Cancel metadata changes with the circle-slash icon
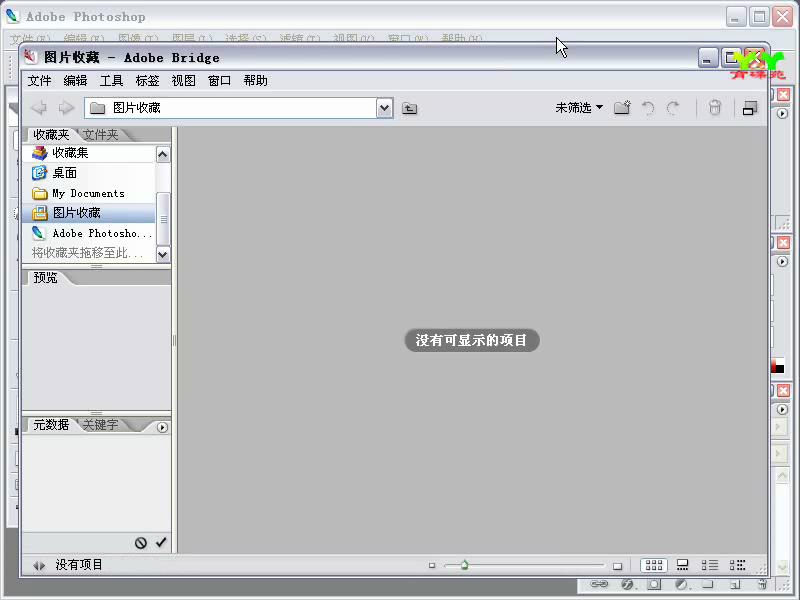The image size is (800, 600). (x=141, y=543)
